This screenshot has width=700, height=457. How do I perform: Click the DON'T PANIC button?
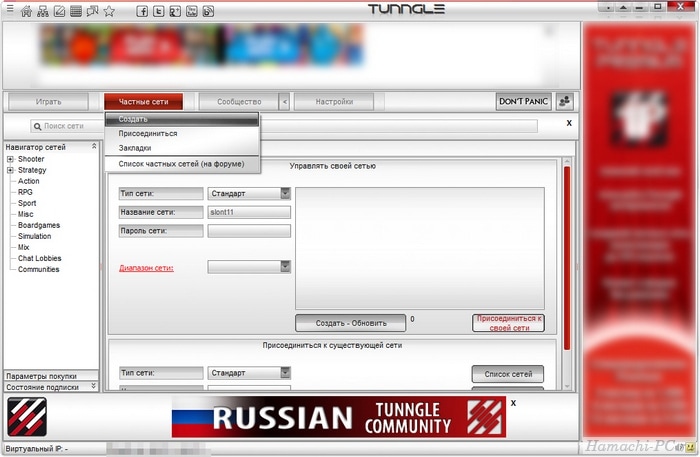(x=523, y=102)
